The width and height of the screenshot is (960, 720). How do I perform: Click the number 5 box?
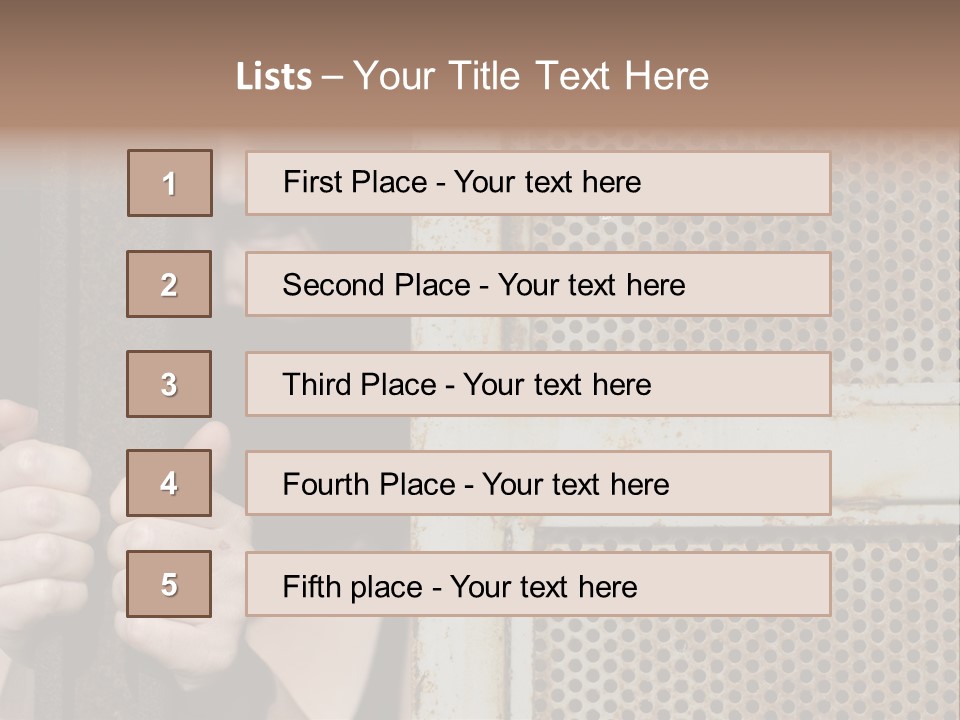click(169, 584)
